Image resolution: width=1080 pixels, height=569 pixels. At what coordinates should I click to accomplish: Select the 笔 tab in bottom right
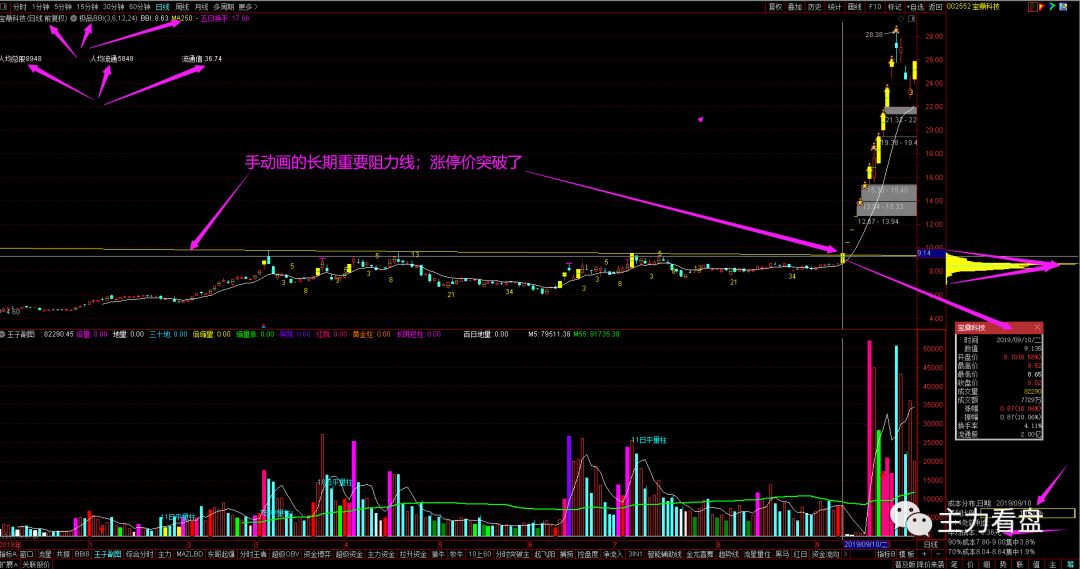(954, 564)
